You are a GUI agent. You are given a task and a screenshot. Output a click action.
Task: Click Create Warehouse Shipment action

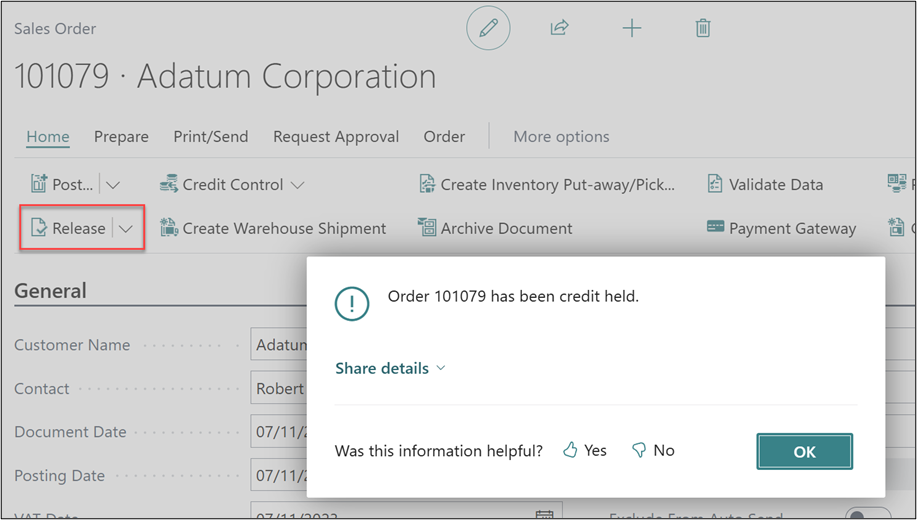pyautogui.click(x=273, y=228)
